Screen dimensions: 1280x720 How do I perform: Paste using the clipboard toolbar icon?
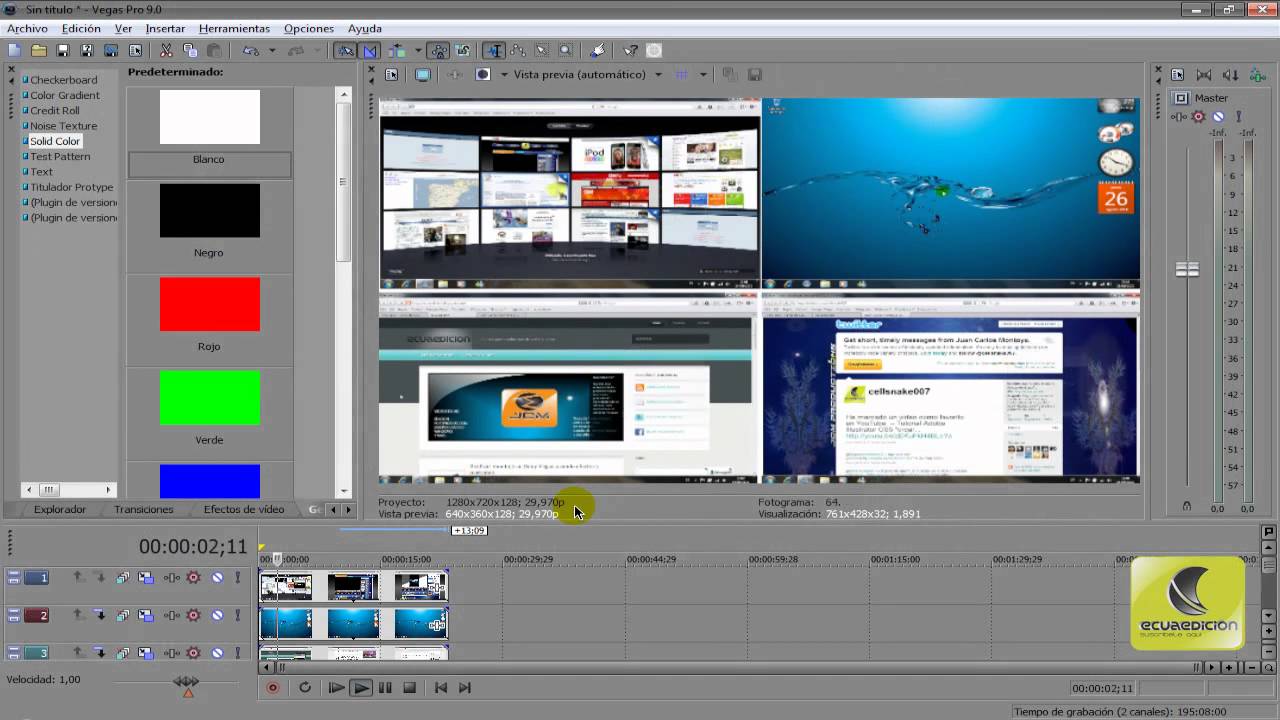(214, 50)
